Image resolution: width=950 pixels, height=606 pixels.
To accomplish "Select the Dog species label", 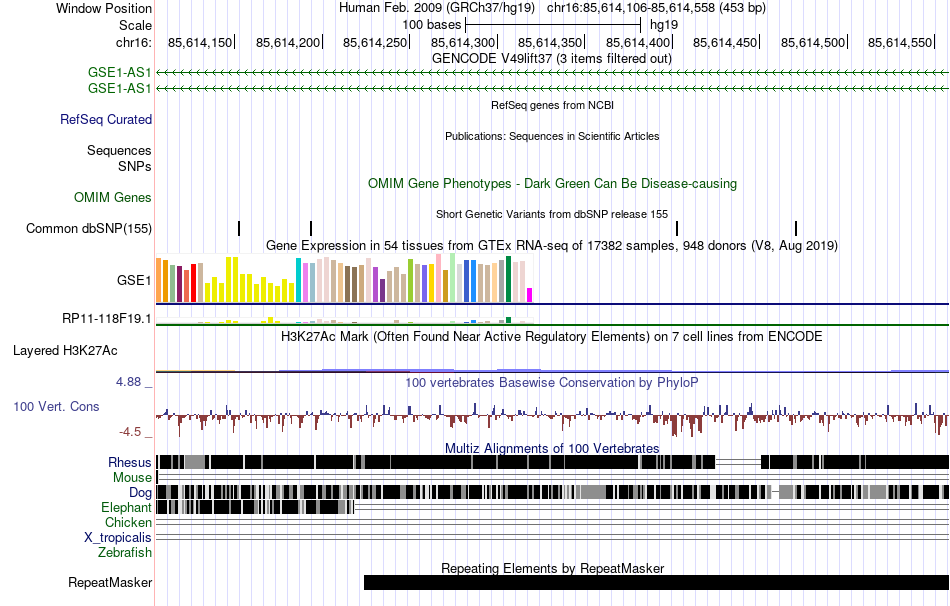I will pos(140,493).
